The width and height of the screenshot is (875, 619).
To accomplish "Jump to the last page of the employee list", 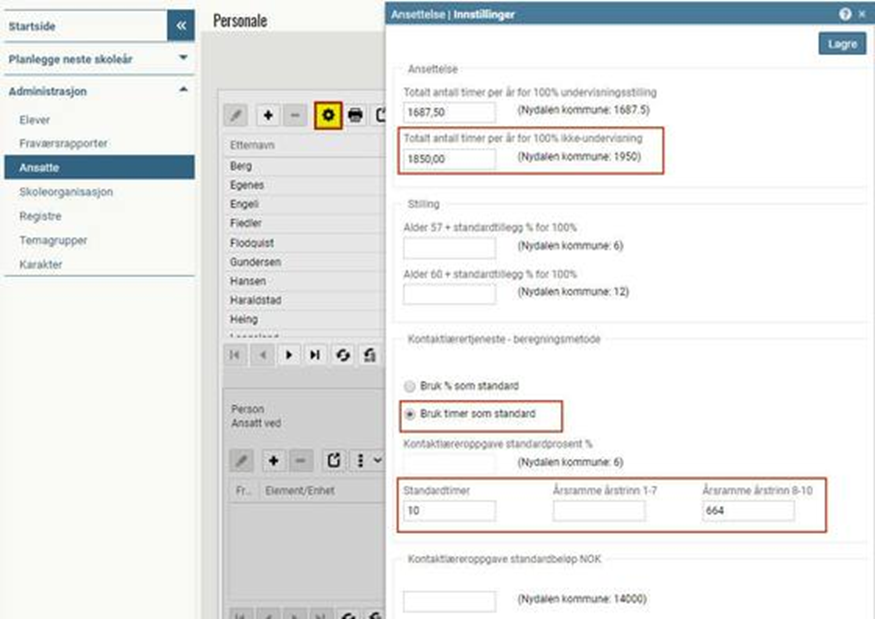I will click(315, 355).
